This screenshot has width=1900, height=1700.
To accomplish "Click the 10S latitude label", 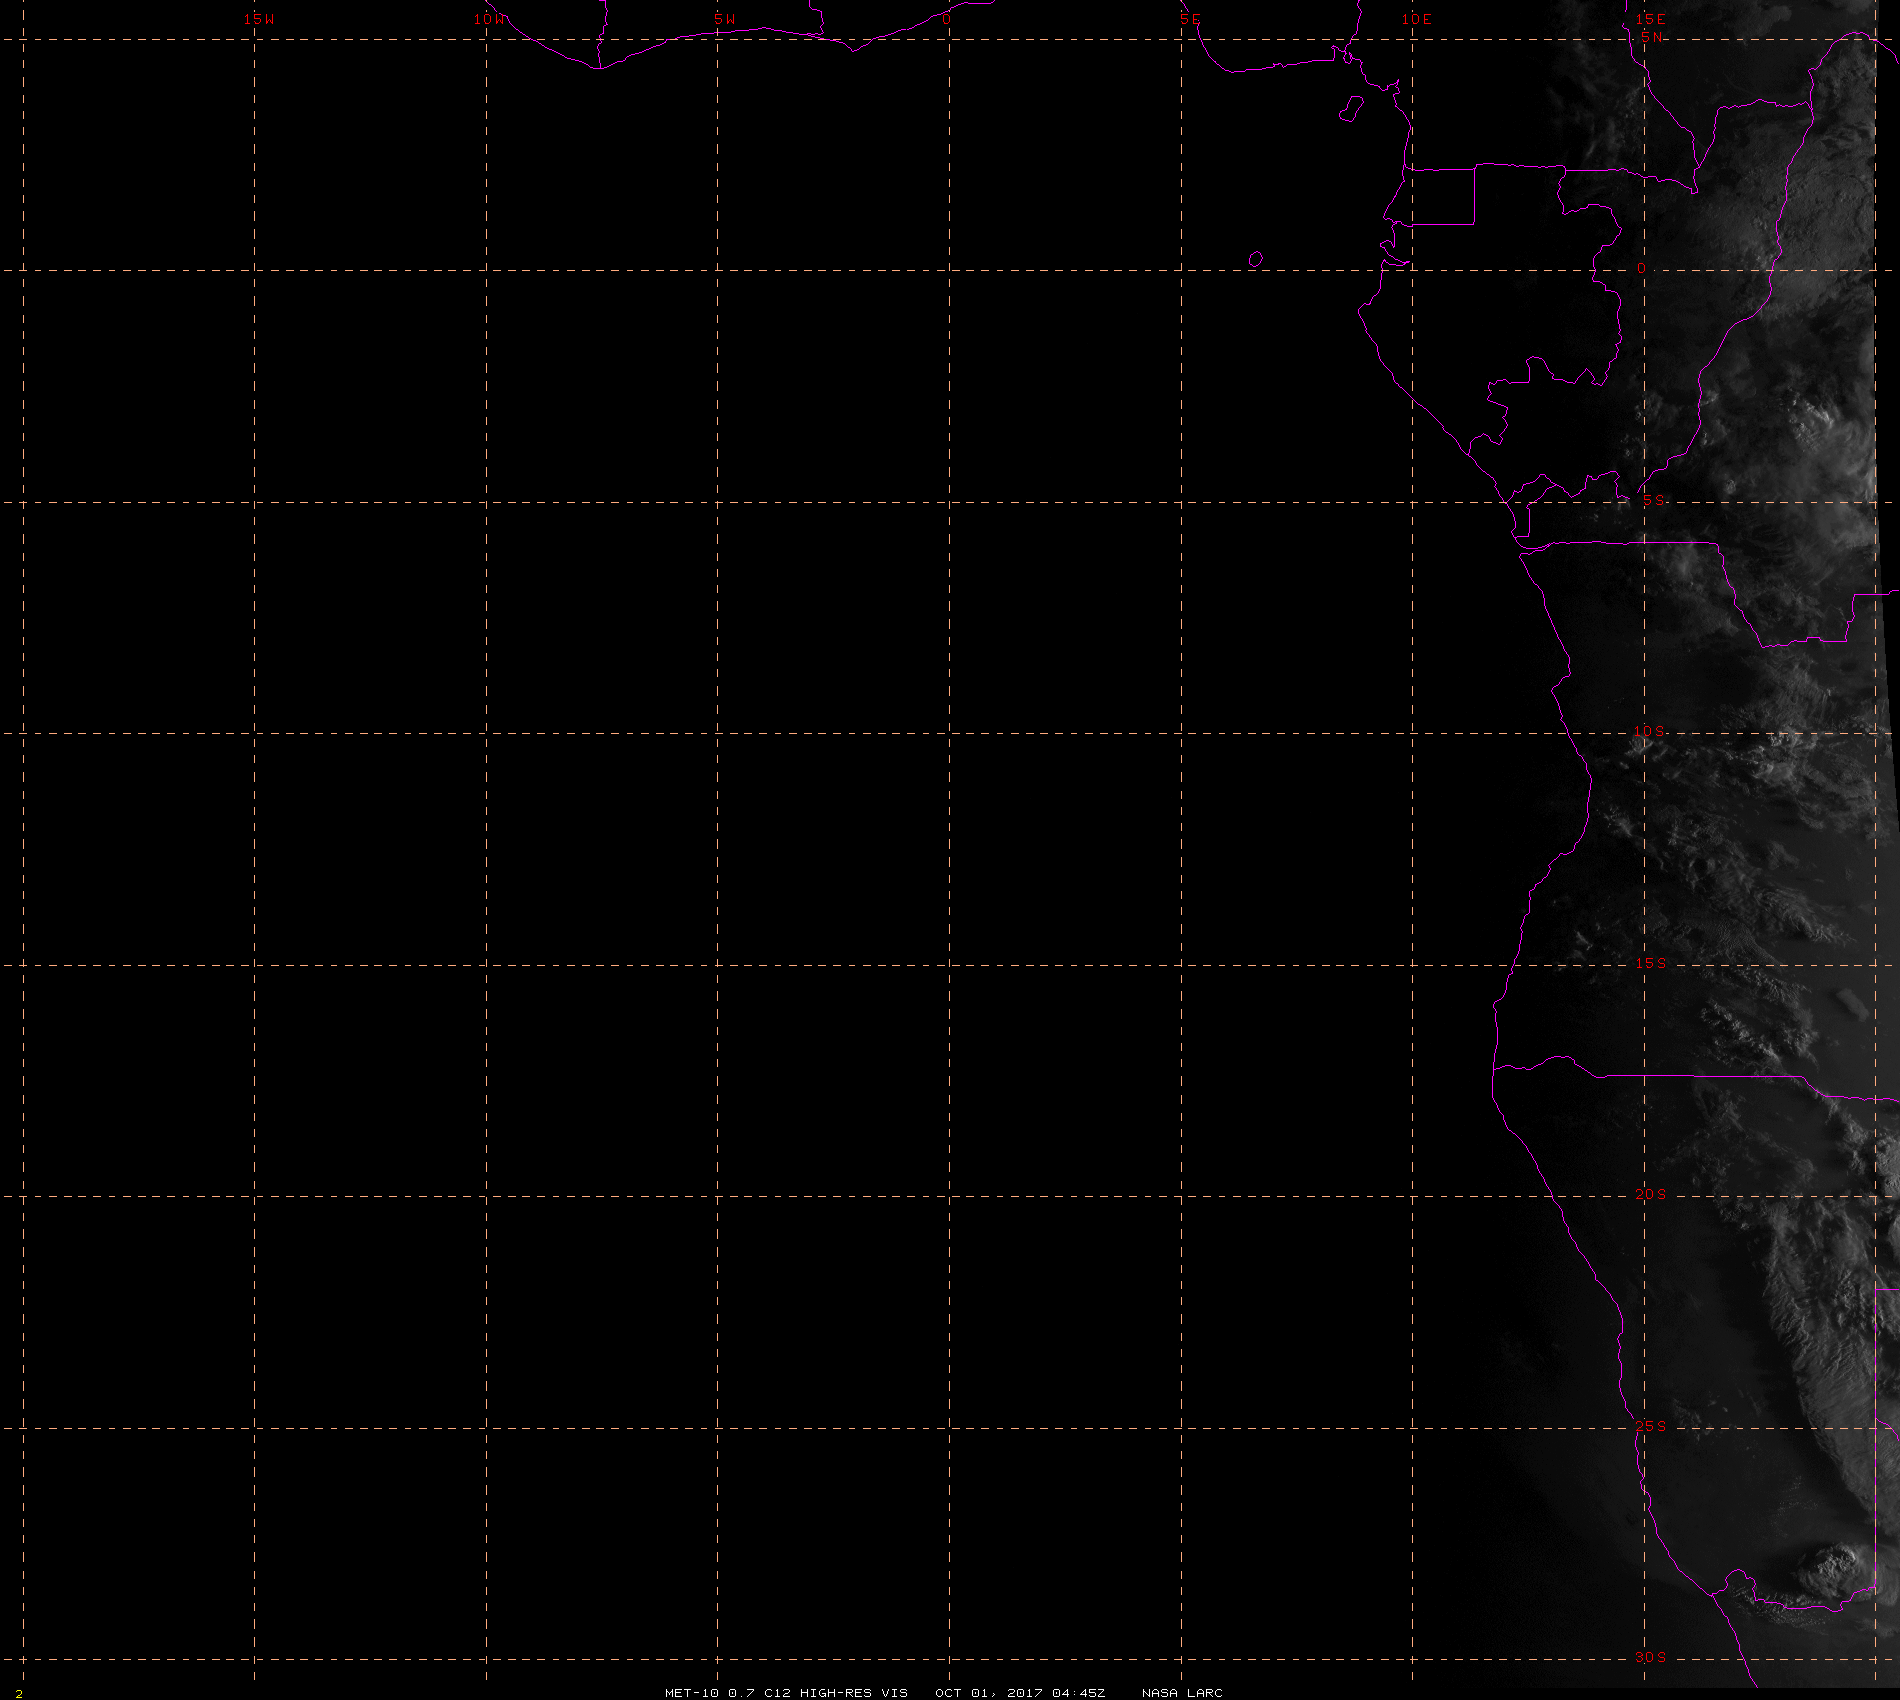I will click(1650, 731).
